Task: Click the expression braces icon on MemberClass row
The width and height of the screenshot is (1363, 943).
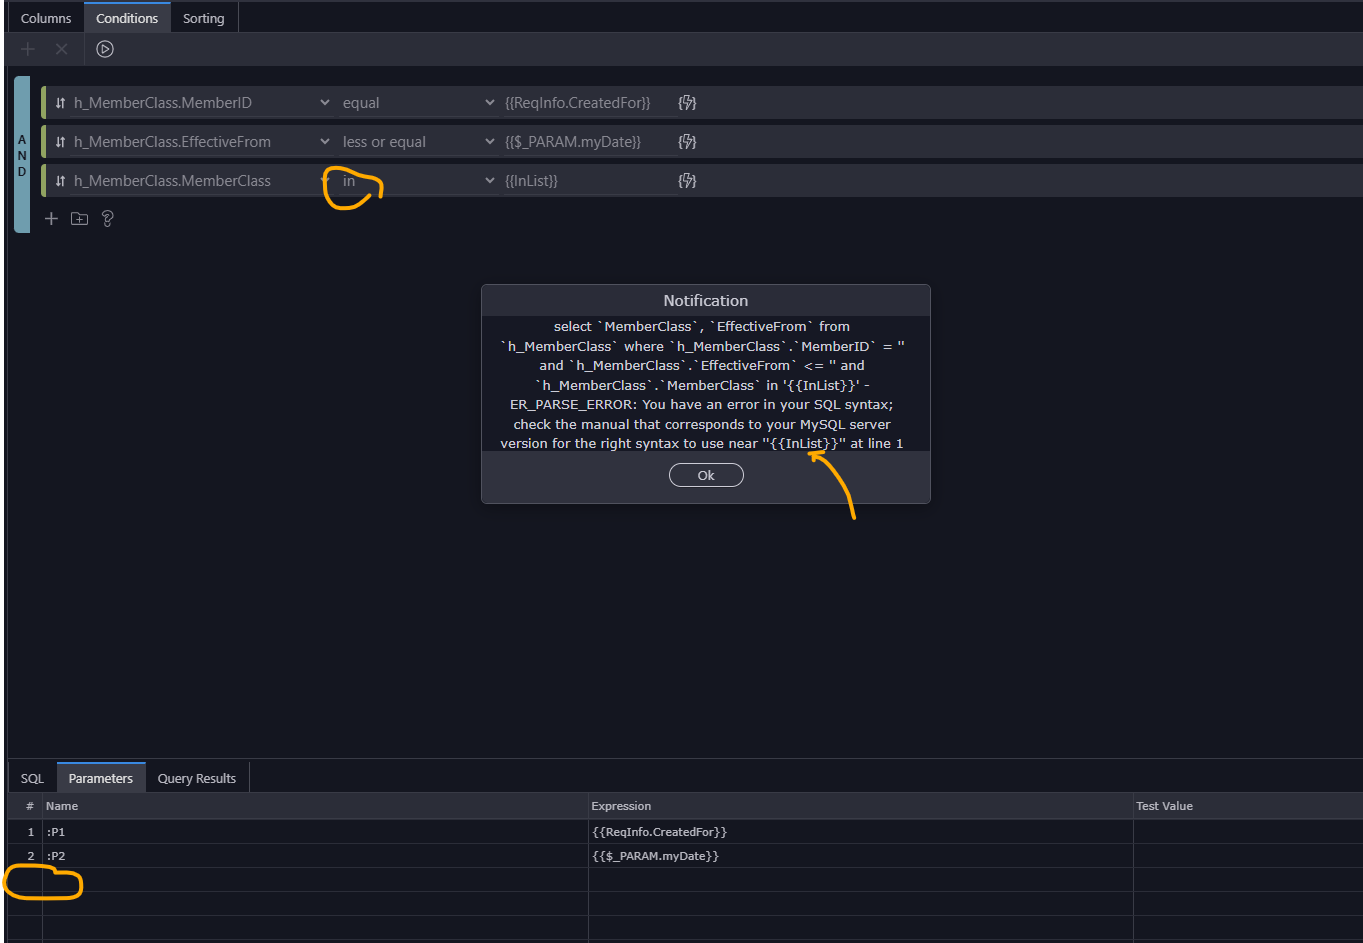Action: point(687,180)
